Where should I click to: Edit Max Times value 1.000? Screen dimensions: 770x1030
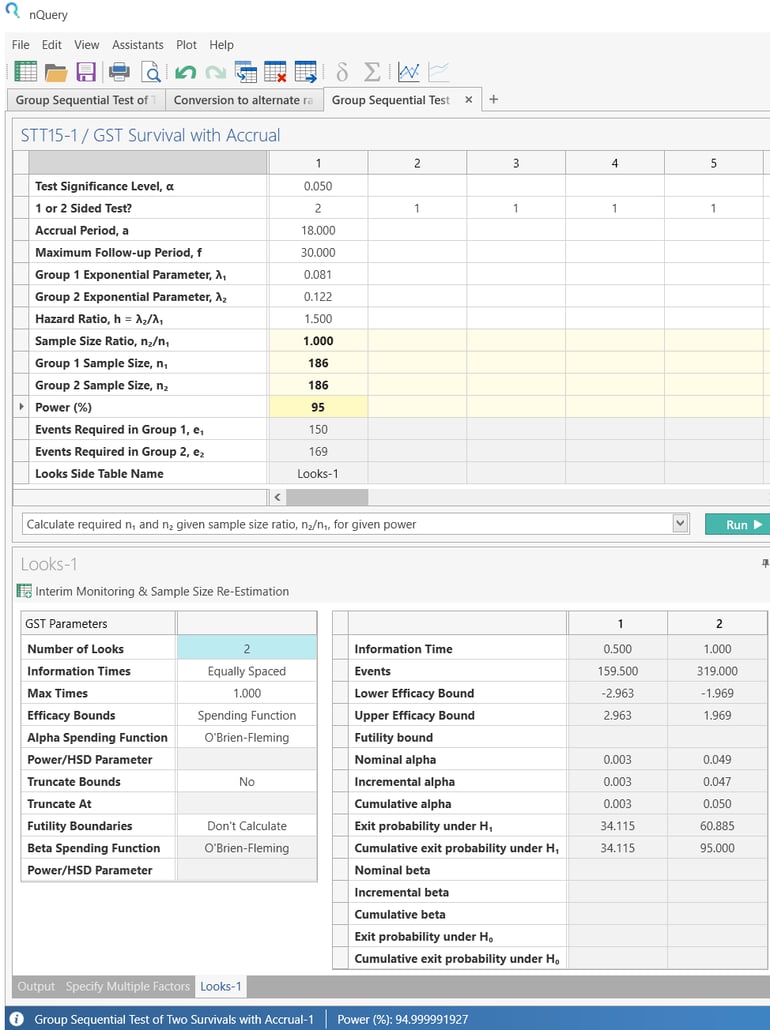click(x=246, y=693)
